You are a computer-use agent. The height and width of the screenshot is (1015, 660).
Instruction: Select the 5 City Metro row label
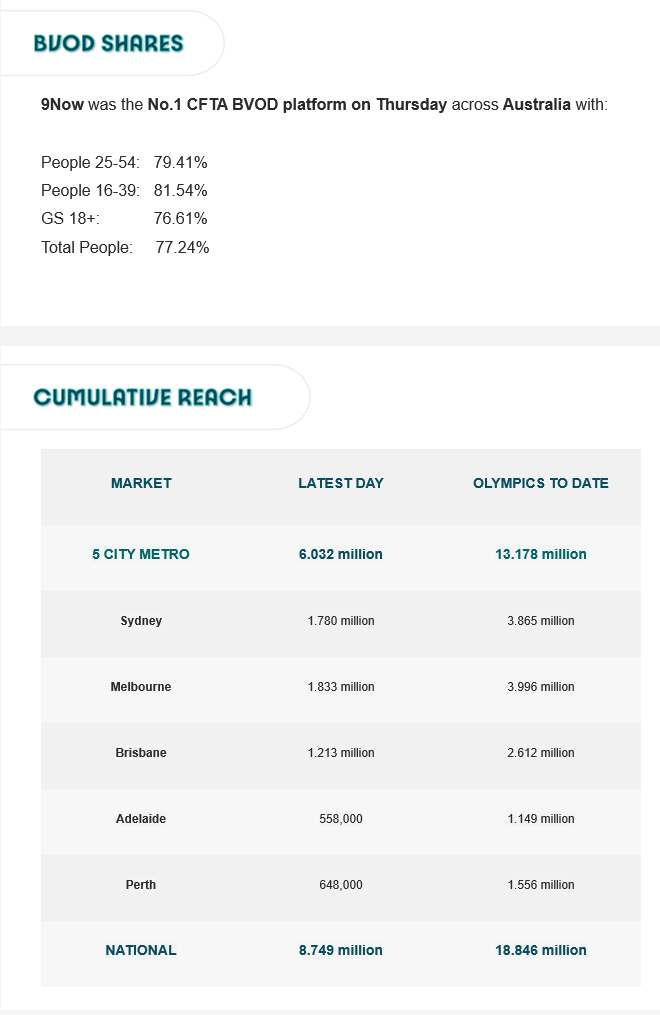coord(141,554)
